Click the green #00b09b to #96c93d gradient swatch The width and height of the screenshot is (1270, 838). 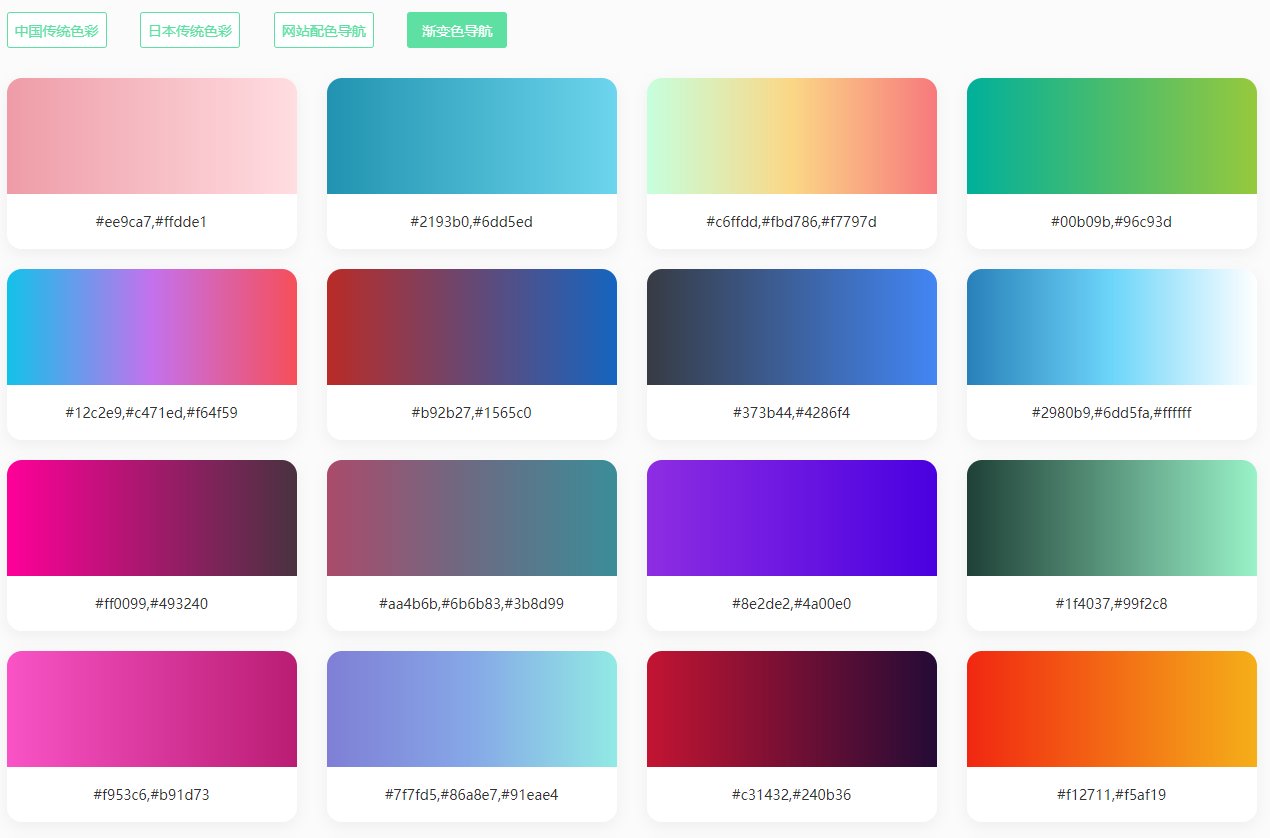tap(1112, 136)
